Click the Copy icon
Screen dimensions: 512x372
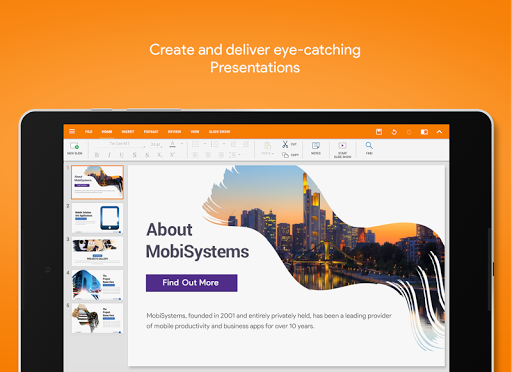(x=285, y=155)
